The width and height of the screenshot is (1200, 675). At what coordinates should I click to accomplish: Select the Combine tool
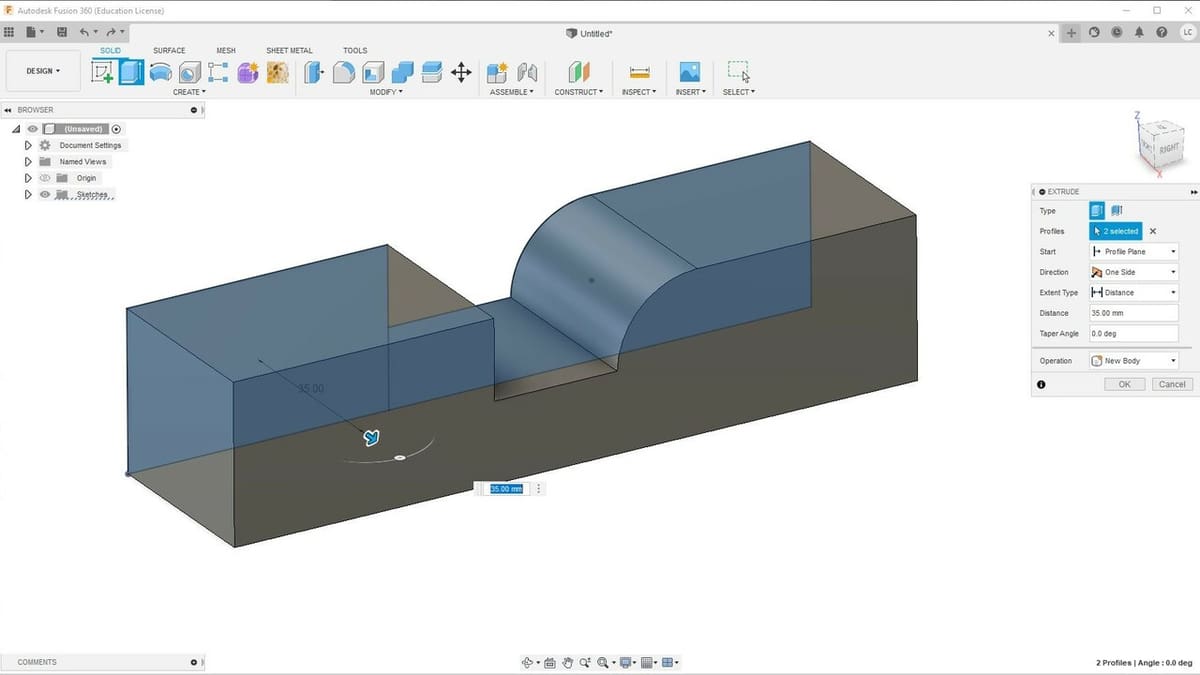pyautogui.click(x=402, y=72)
